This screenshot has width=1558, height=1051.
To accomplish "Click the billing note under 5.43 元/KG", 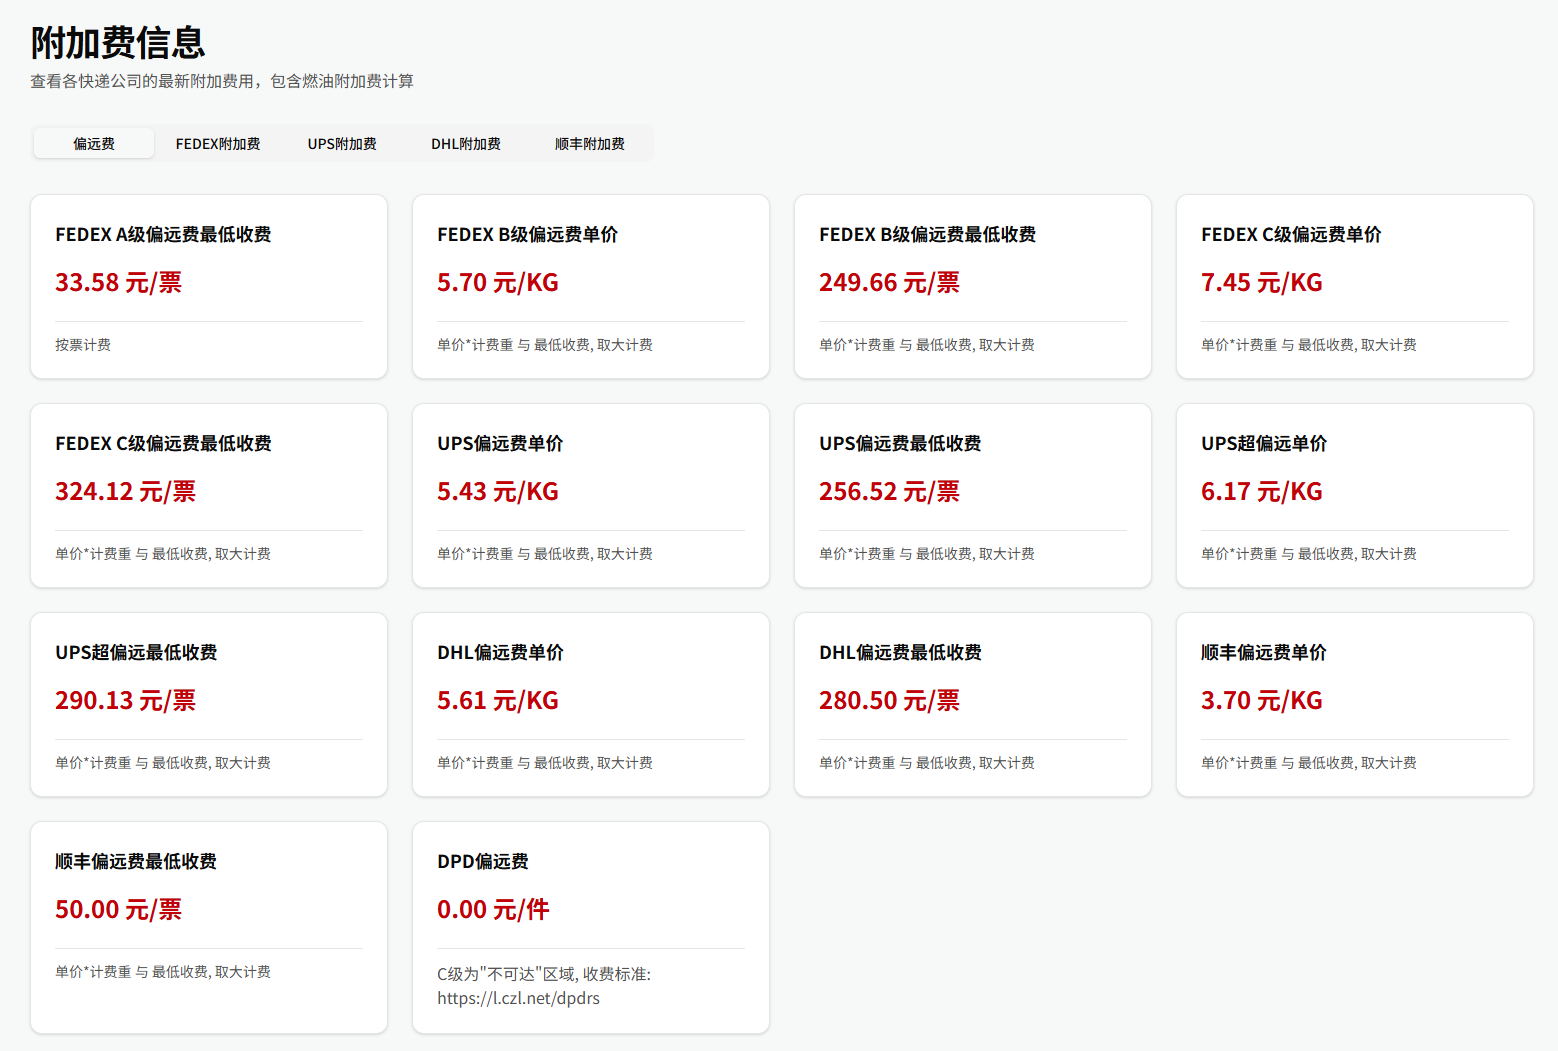I will 545,554.
